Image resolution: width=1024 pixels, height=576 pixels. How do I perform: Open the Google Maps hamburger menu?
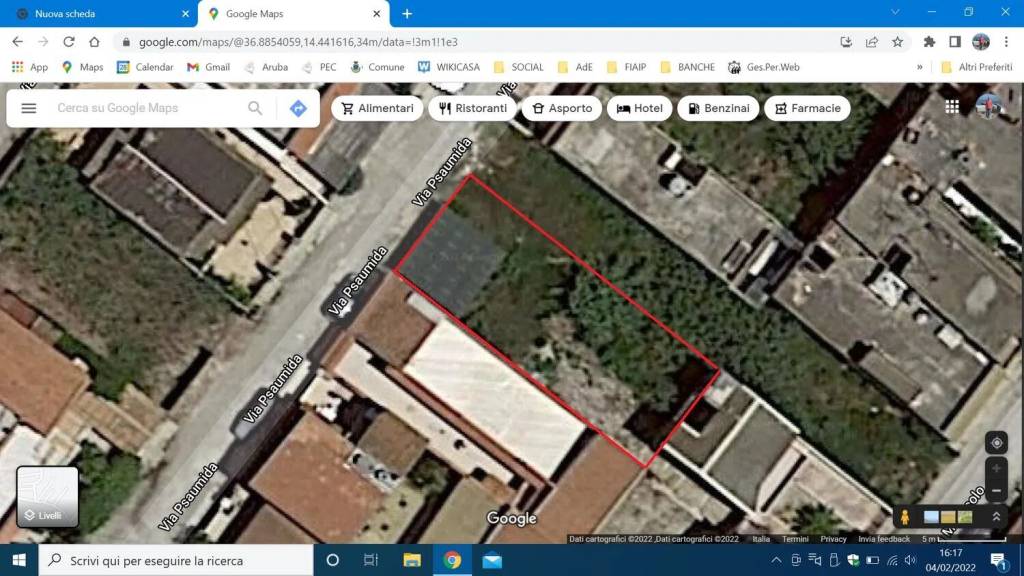29,108
